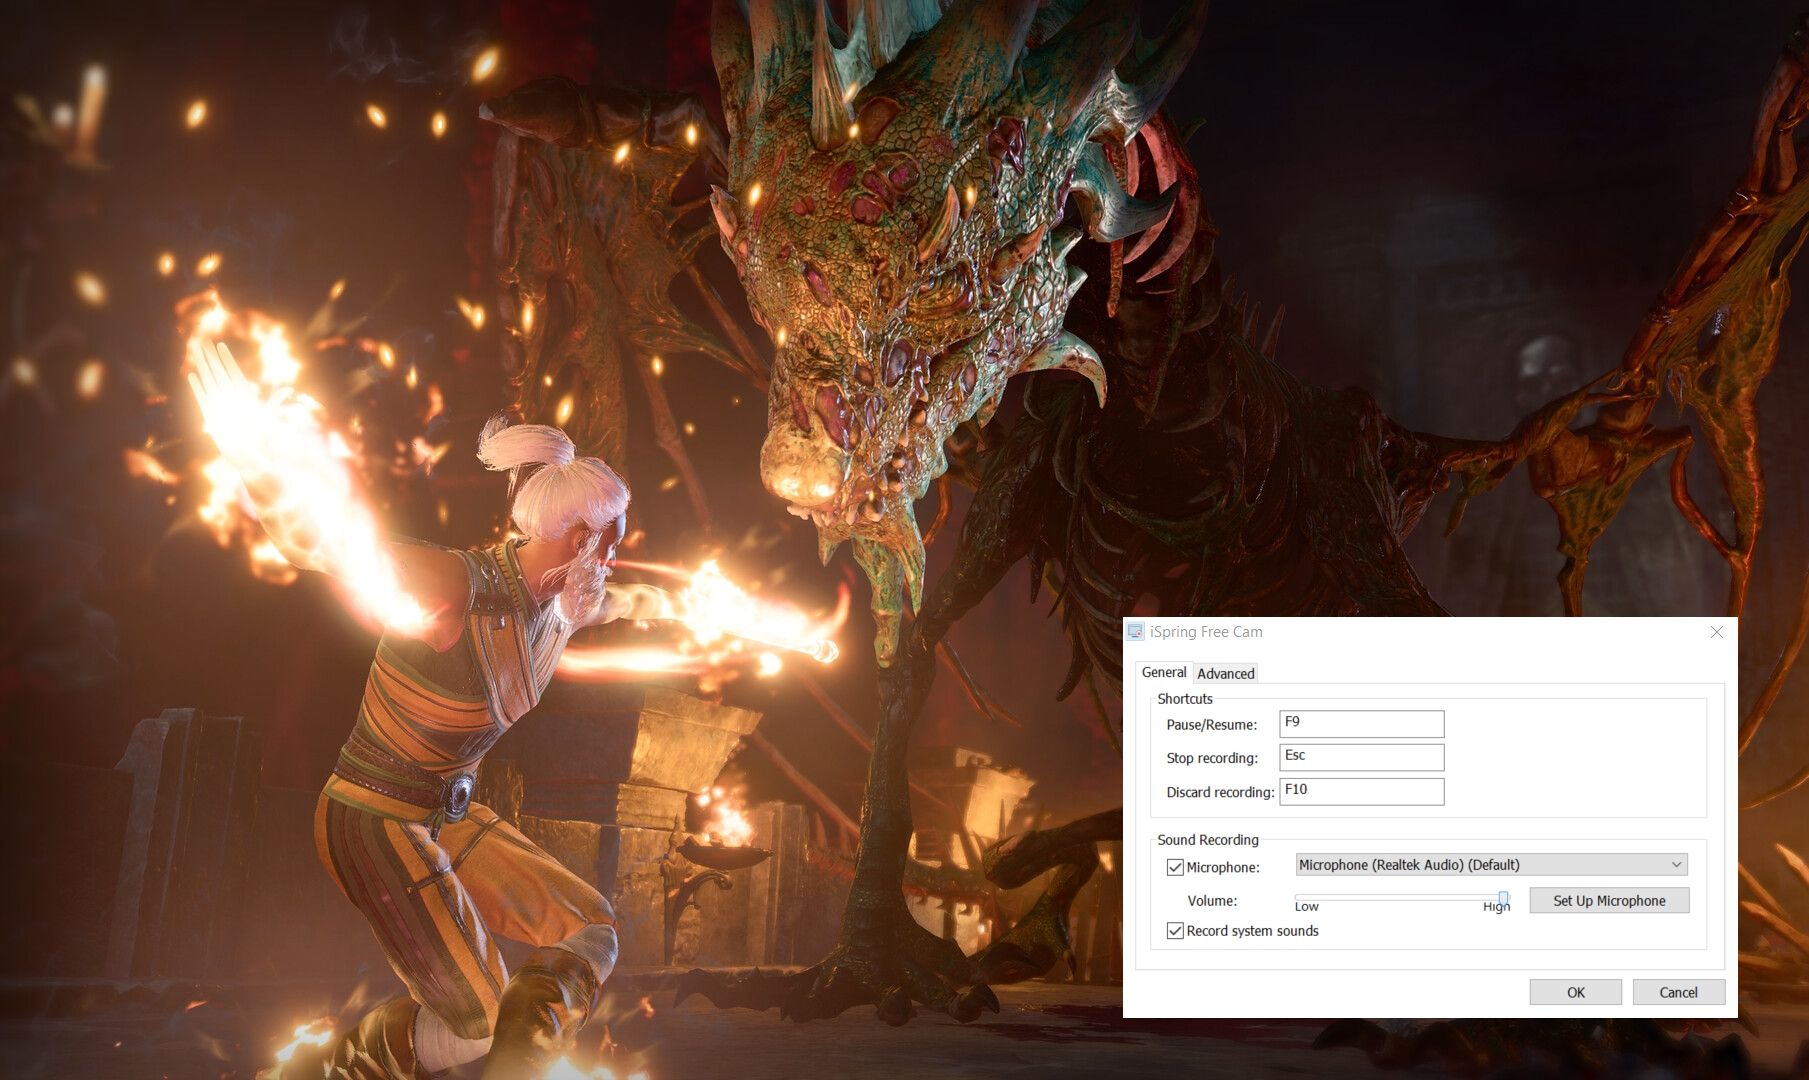Click the Low label under slider
1809x1080 pixels.
(x=1307, y=907)
